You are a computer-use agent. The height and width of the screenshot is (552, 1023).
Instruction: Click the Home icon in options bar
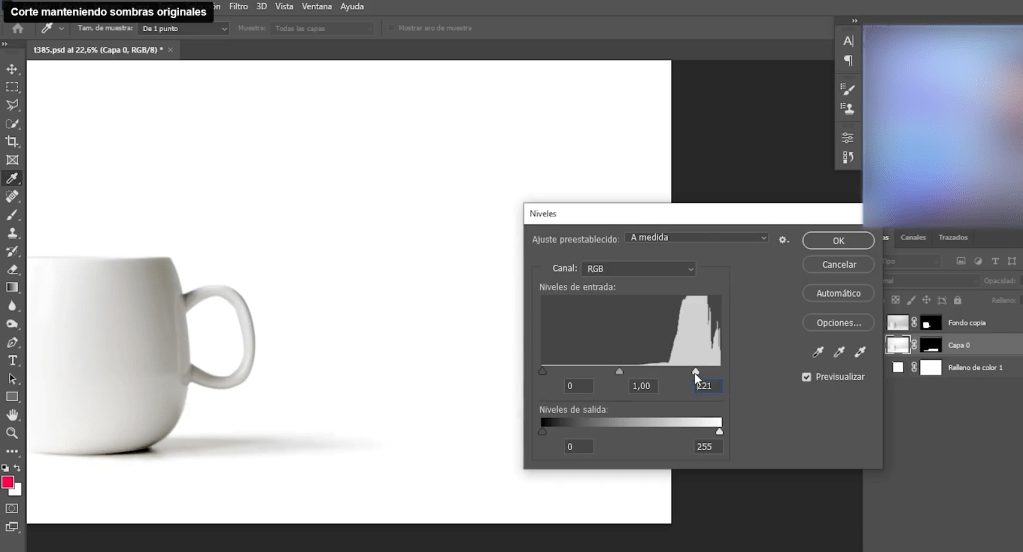coord(17,29)
